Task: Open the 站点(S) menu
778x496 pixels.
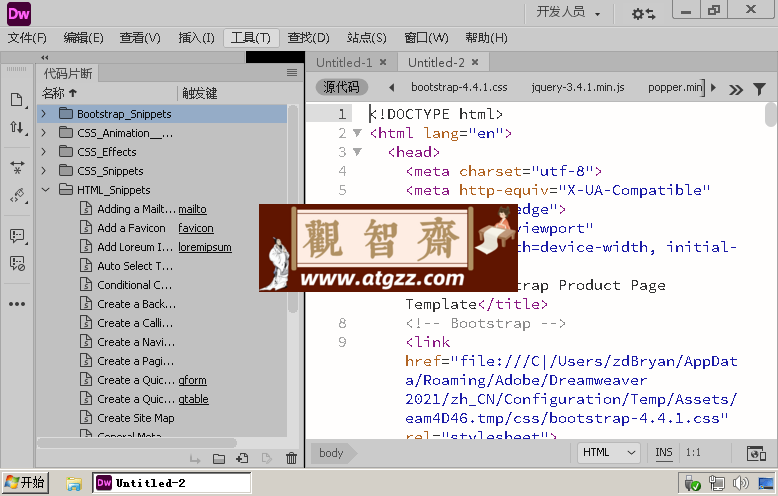Action: click(x=367, y=38)
